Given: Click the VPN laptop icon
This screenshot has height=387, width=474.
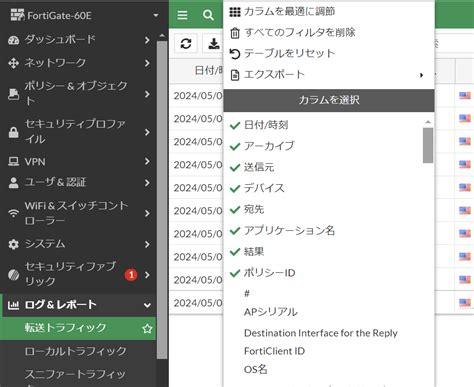Looking at the screenshot, I should tap(14, 162).
